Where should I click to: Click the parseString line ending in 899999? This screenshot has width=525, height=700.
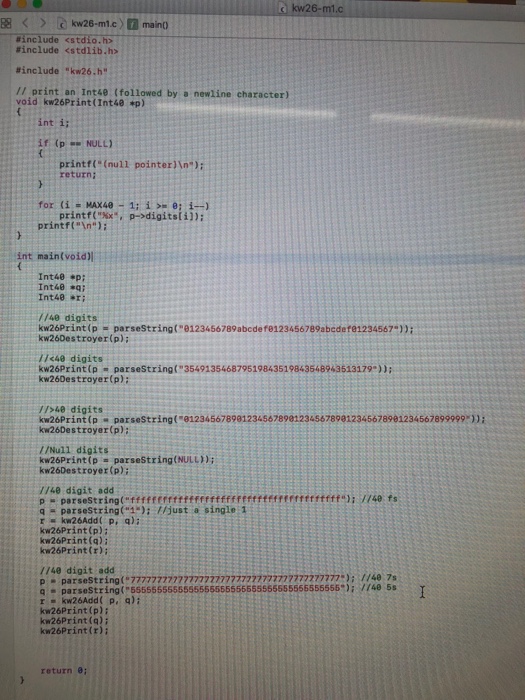pyautogui.click(x=262, y=420)
